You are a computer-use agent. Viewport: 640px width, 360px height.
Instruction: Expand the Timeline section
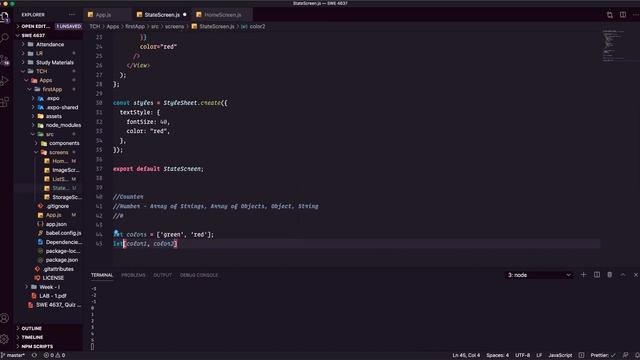click(49, 337)
